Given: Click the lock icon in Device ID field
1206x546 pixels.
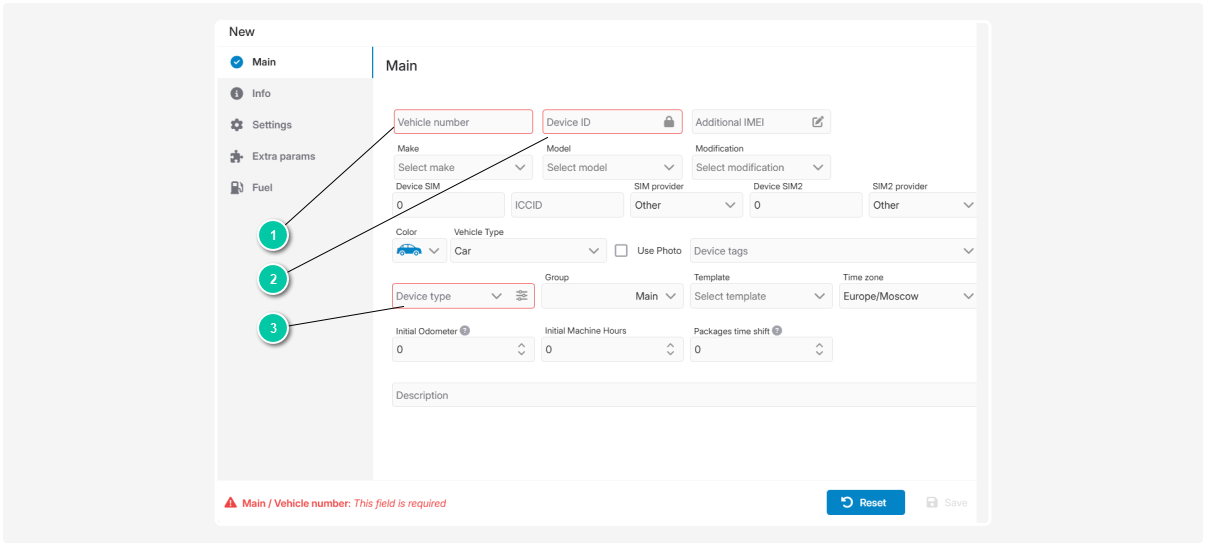Looking at the screenshot, I should [x=669, y=122].
